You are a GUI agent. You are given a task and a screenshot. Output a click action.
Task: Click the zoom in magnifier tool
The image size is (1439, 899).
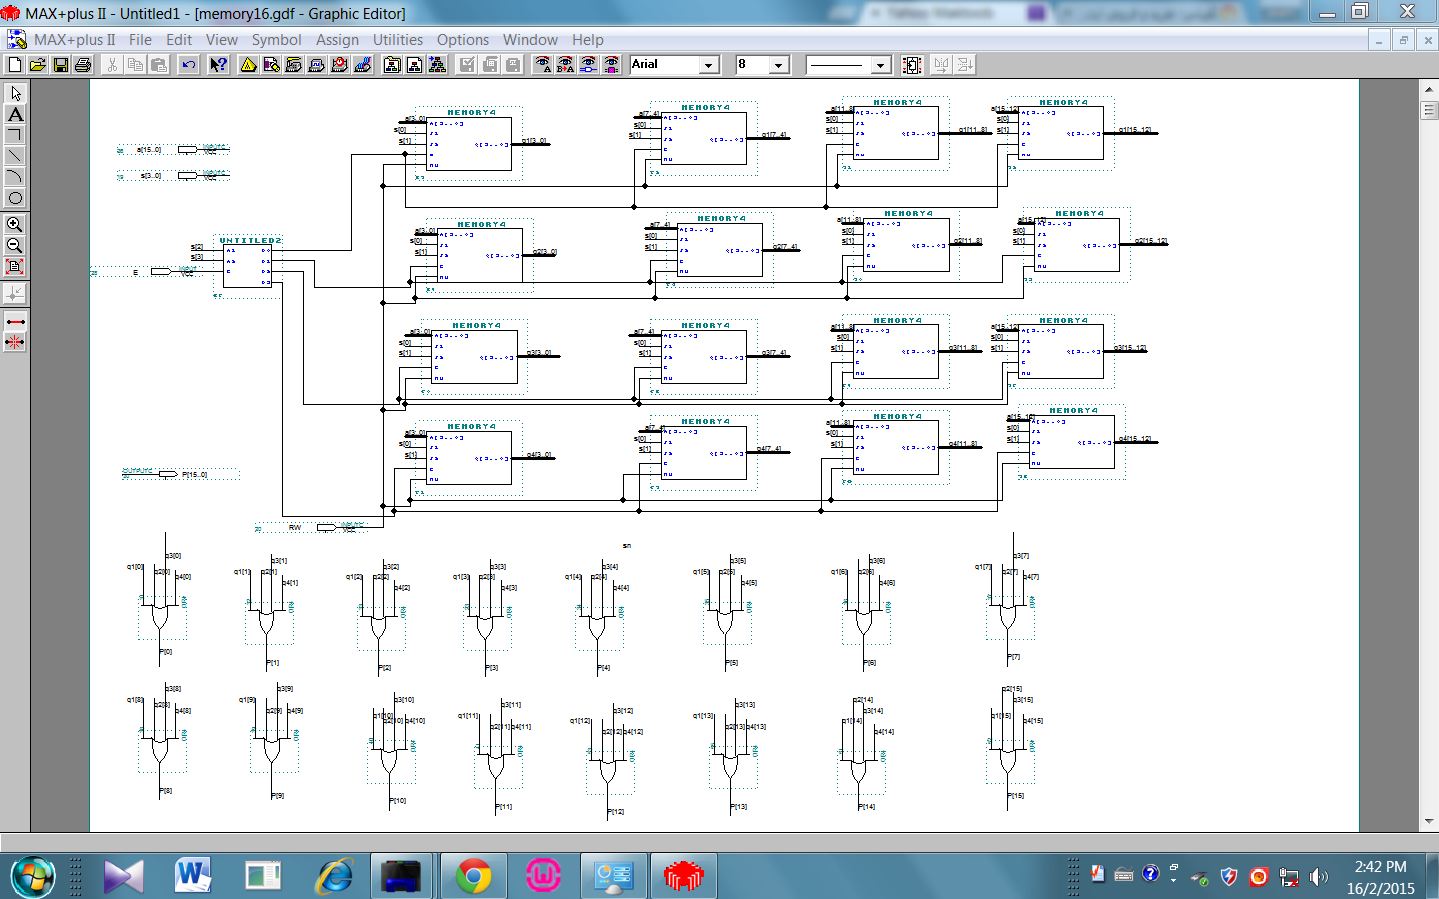tap(15, 225)
